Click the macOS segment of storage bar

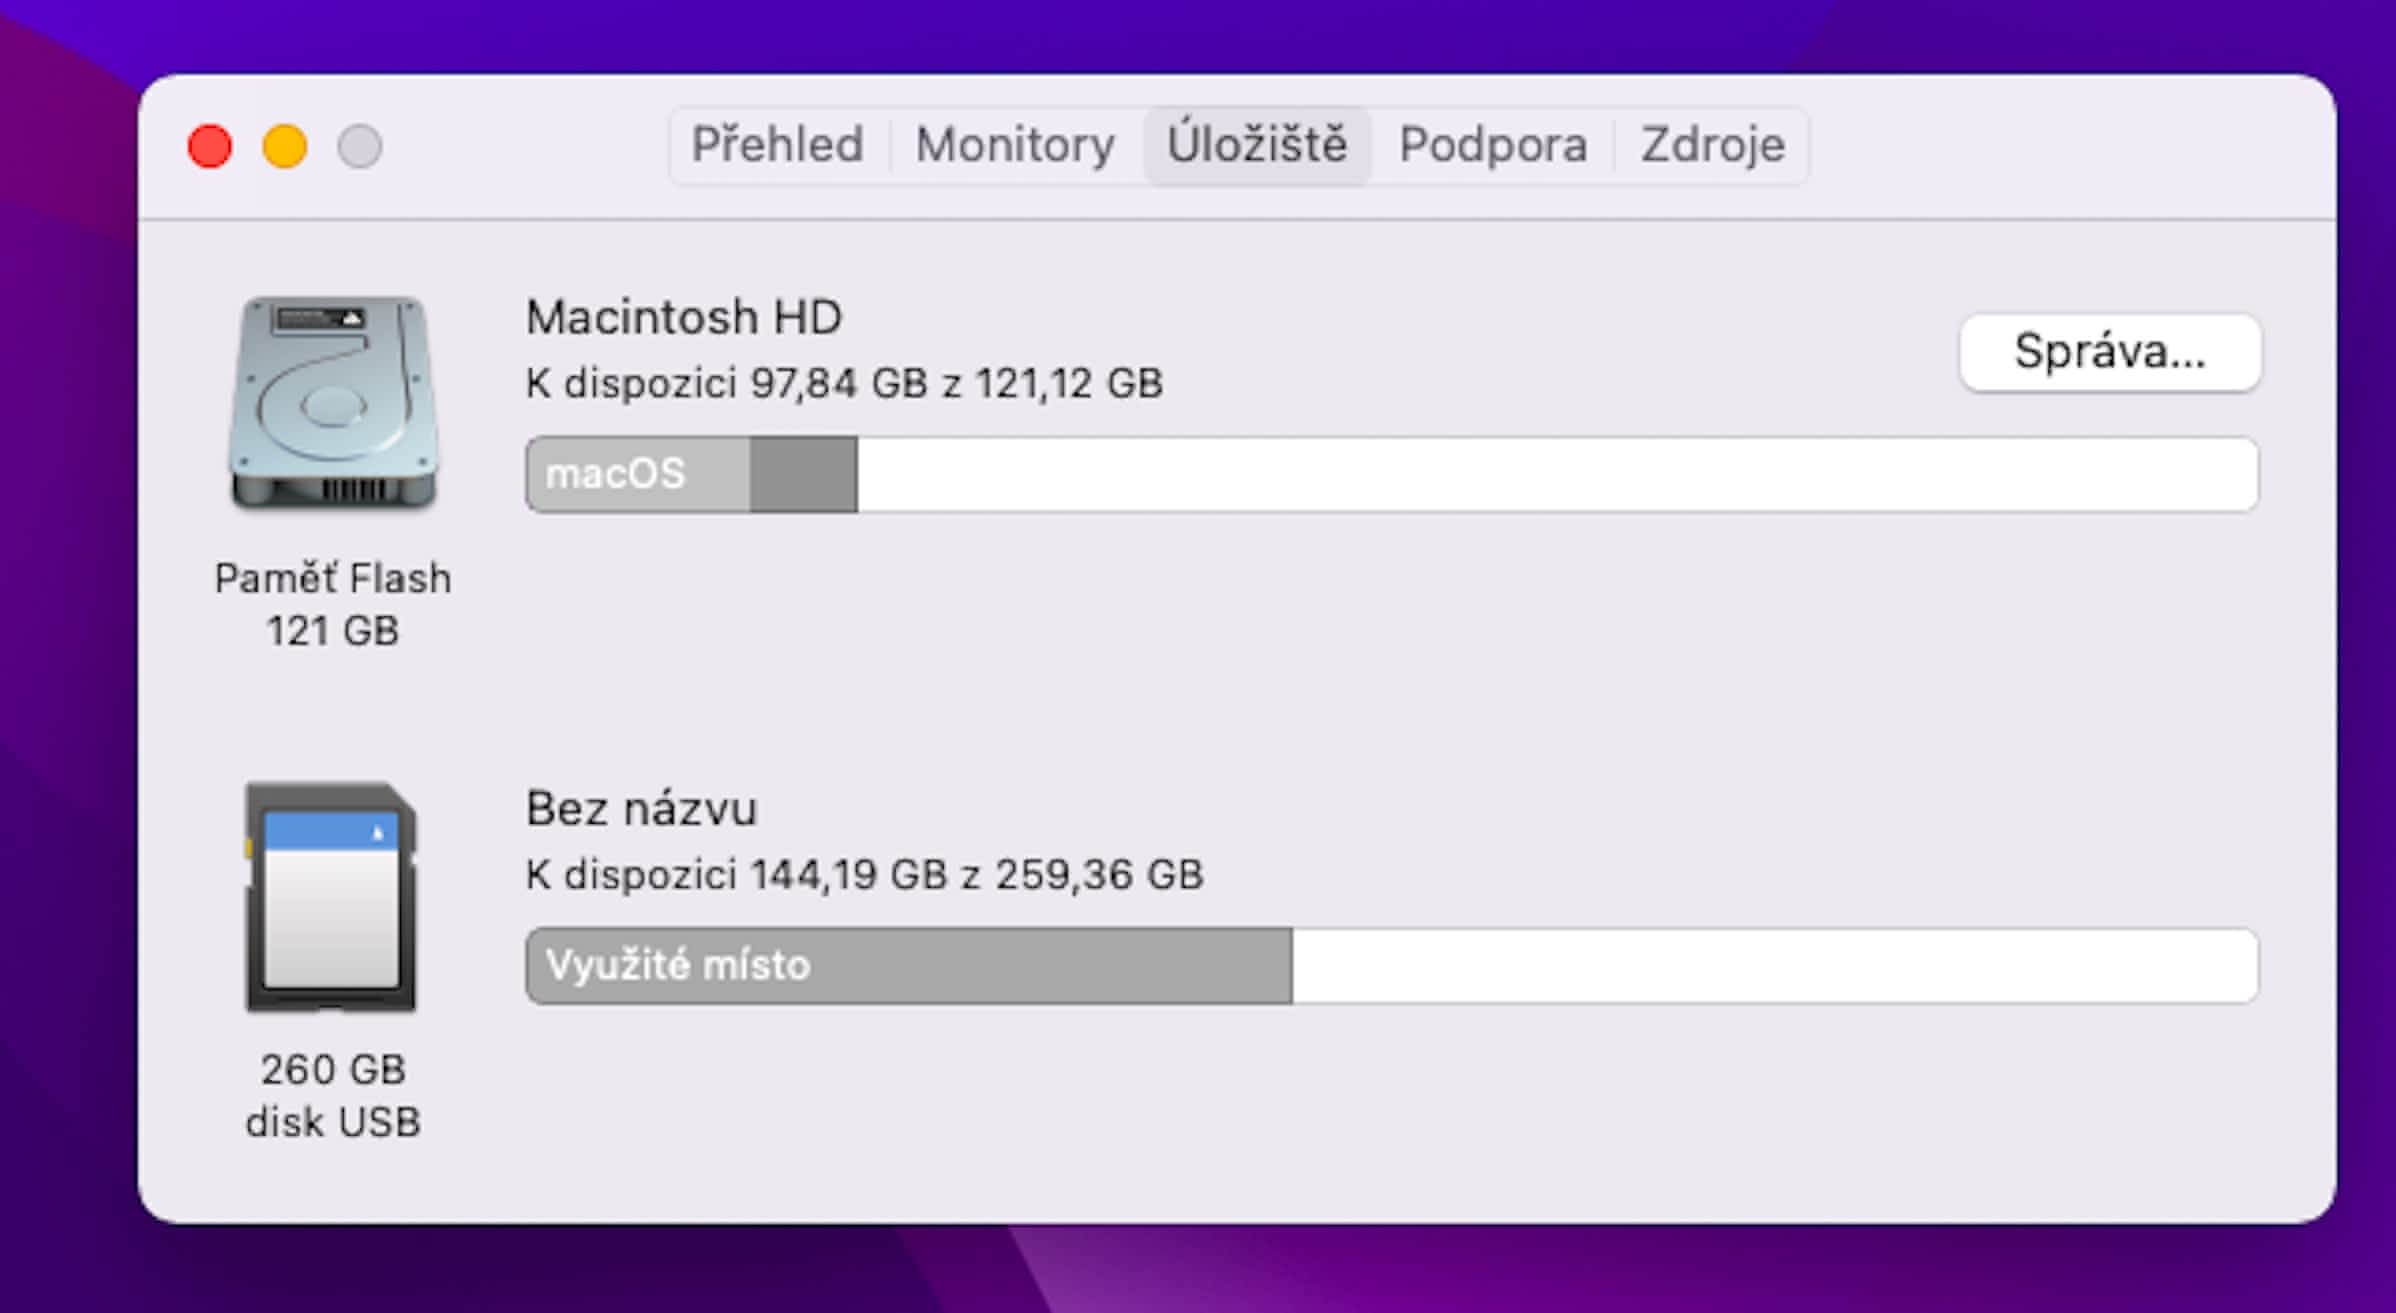638,474
